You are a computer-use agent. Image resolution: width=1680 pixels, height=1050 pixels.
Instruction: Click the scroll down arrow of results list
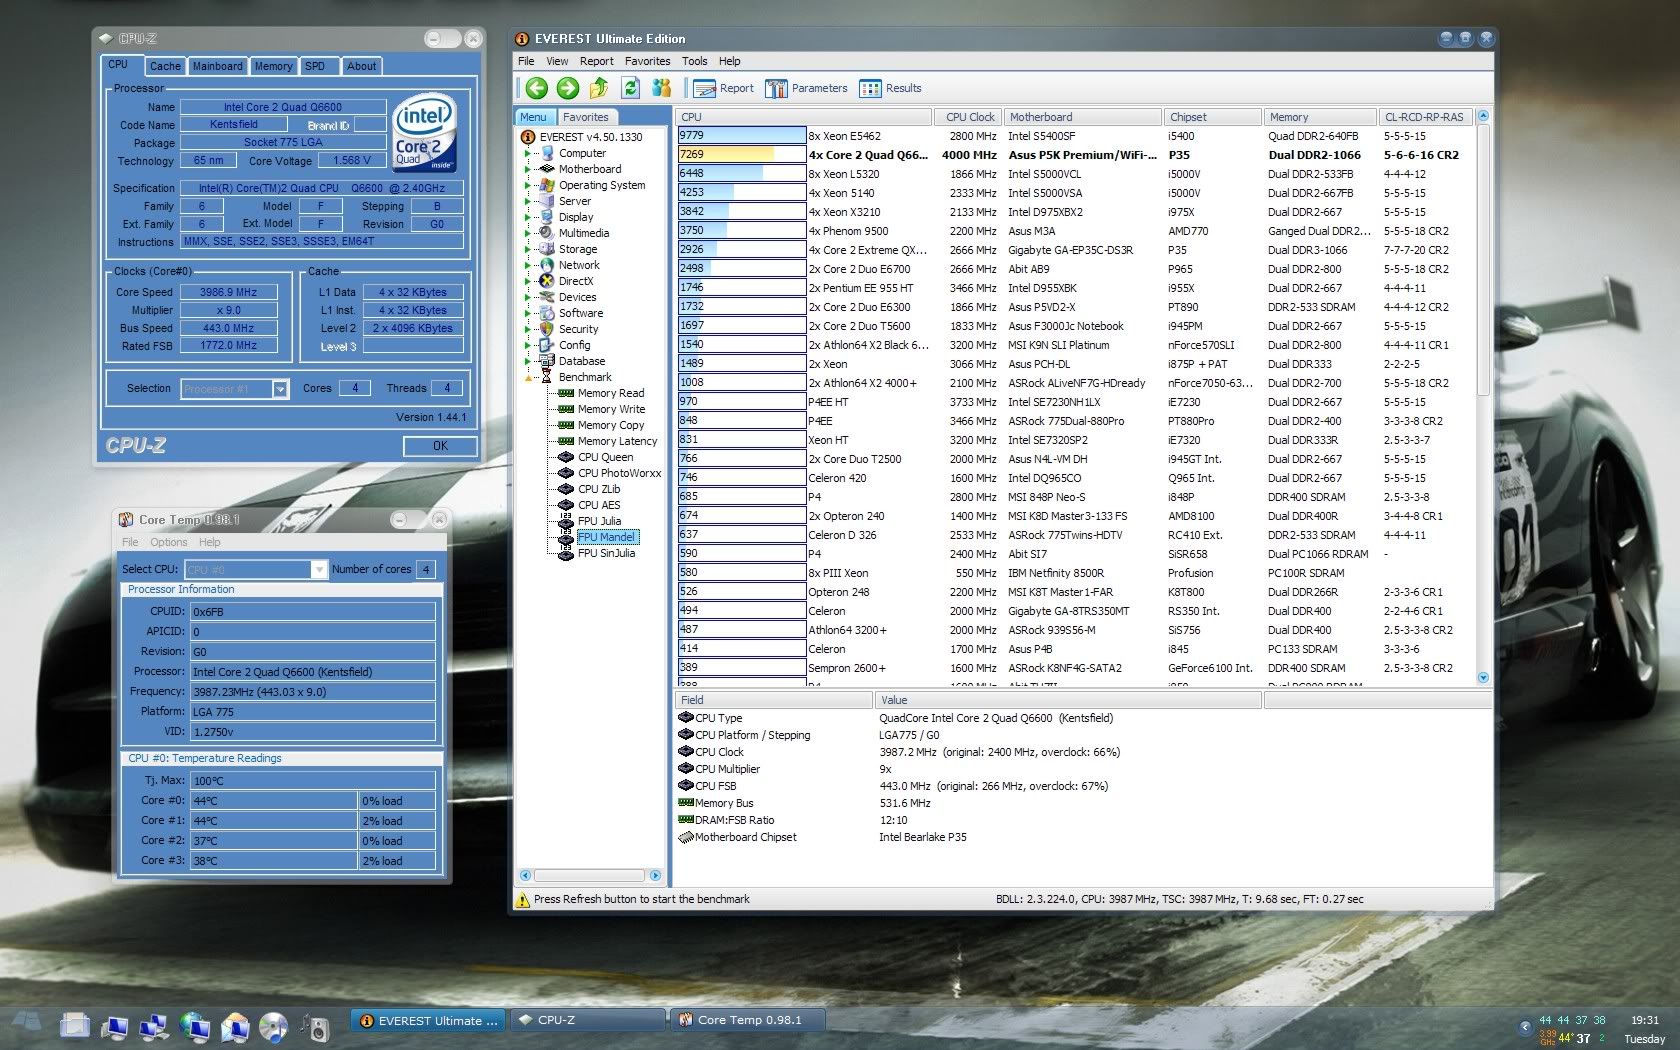(x=1483, y=677)
